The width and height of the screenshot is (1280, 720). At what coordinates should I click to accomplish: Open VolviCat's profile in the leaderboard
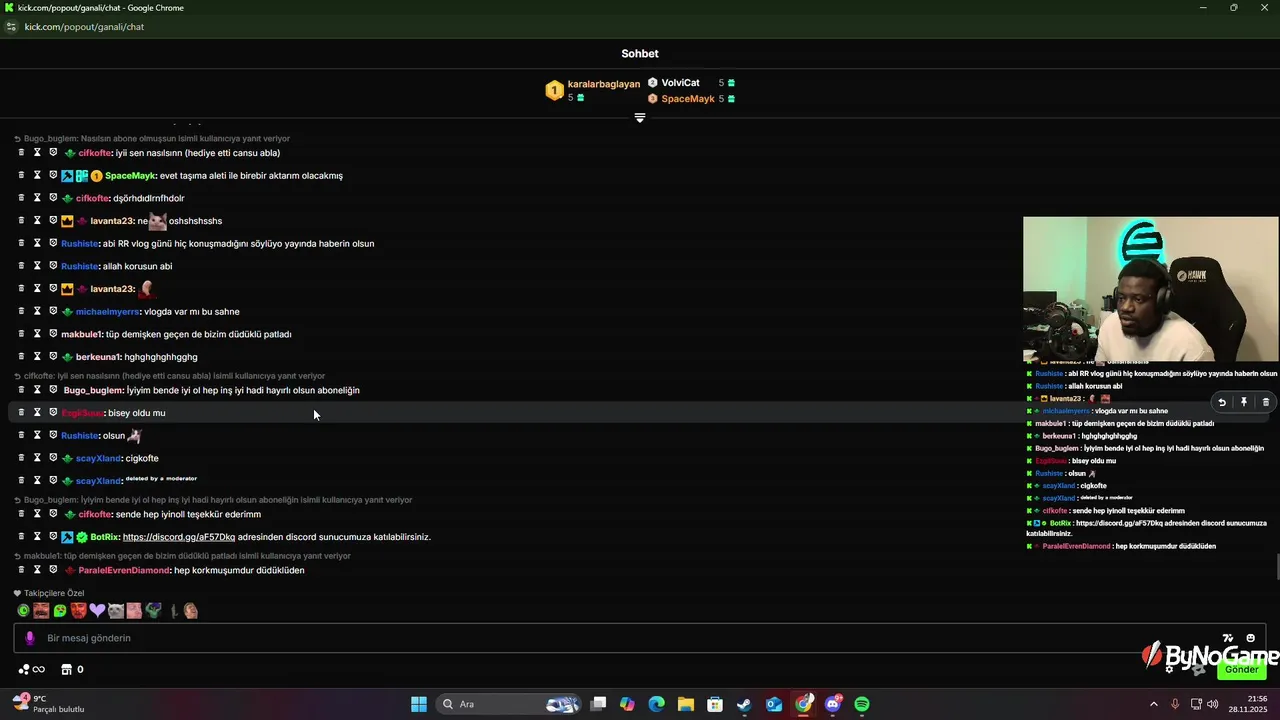click(680, 83)
